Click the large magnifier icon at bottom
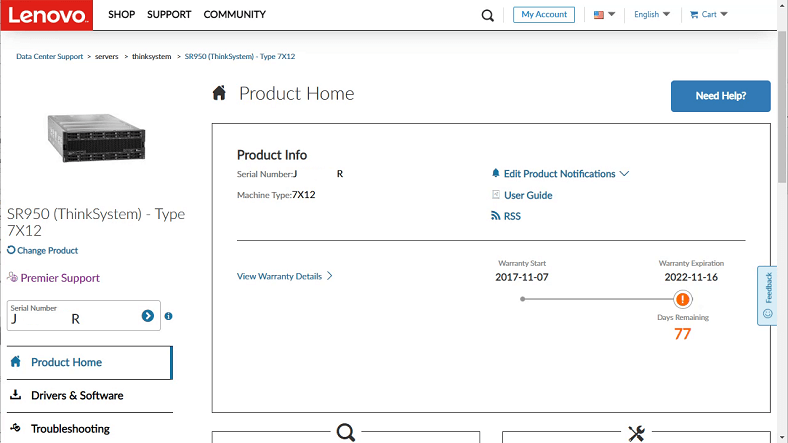Image resolution: width=788 pixels, height=443 pixels. (x=346, y=432)
